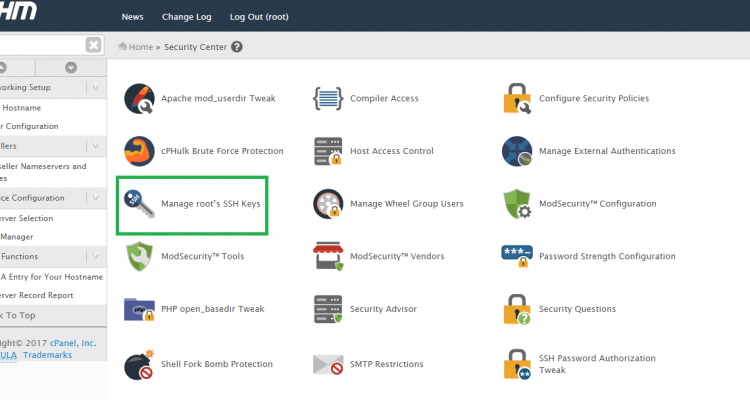Click Security Questions padlock icon
This screenshot has height=400, width=750.
517,309
